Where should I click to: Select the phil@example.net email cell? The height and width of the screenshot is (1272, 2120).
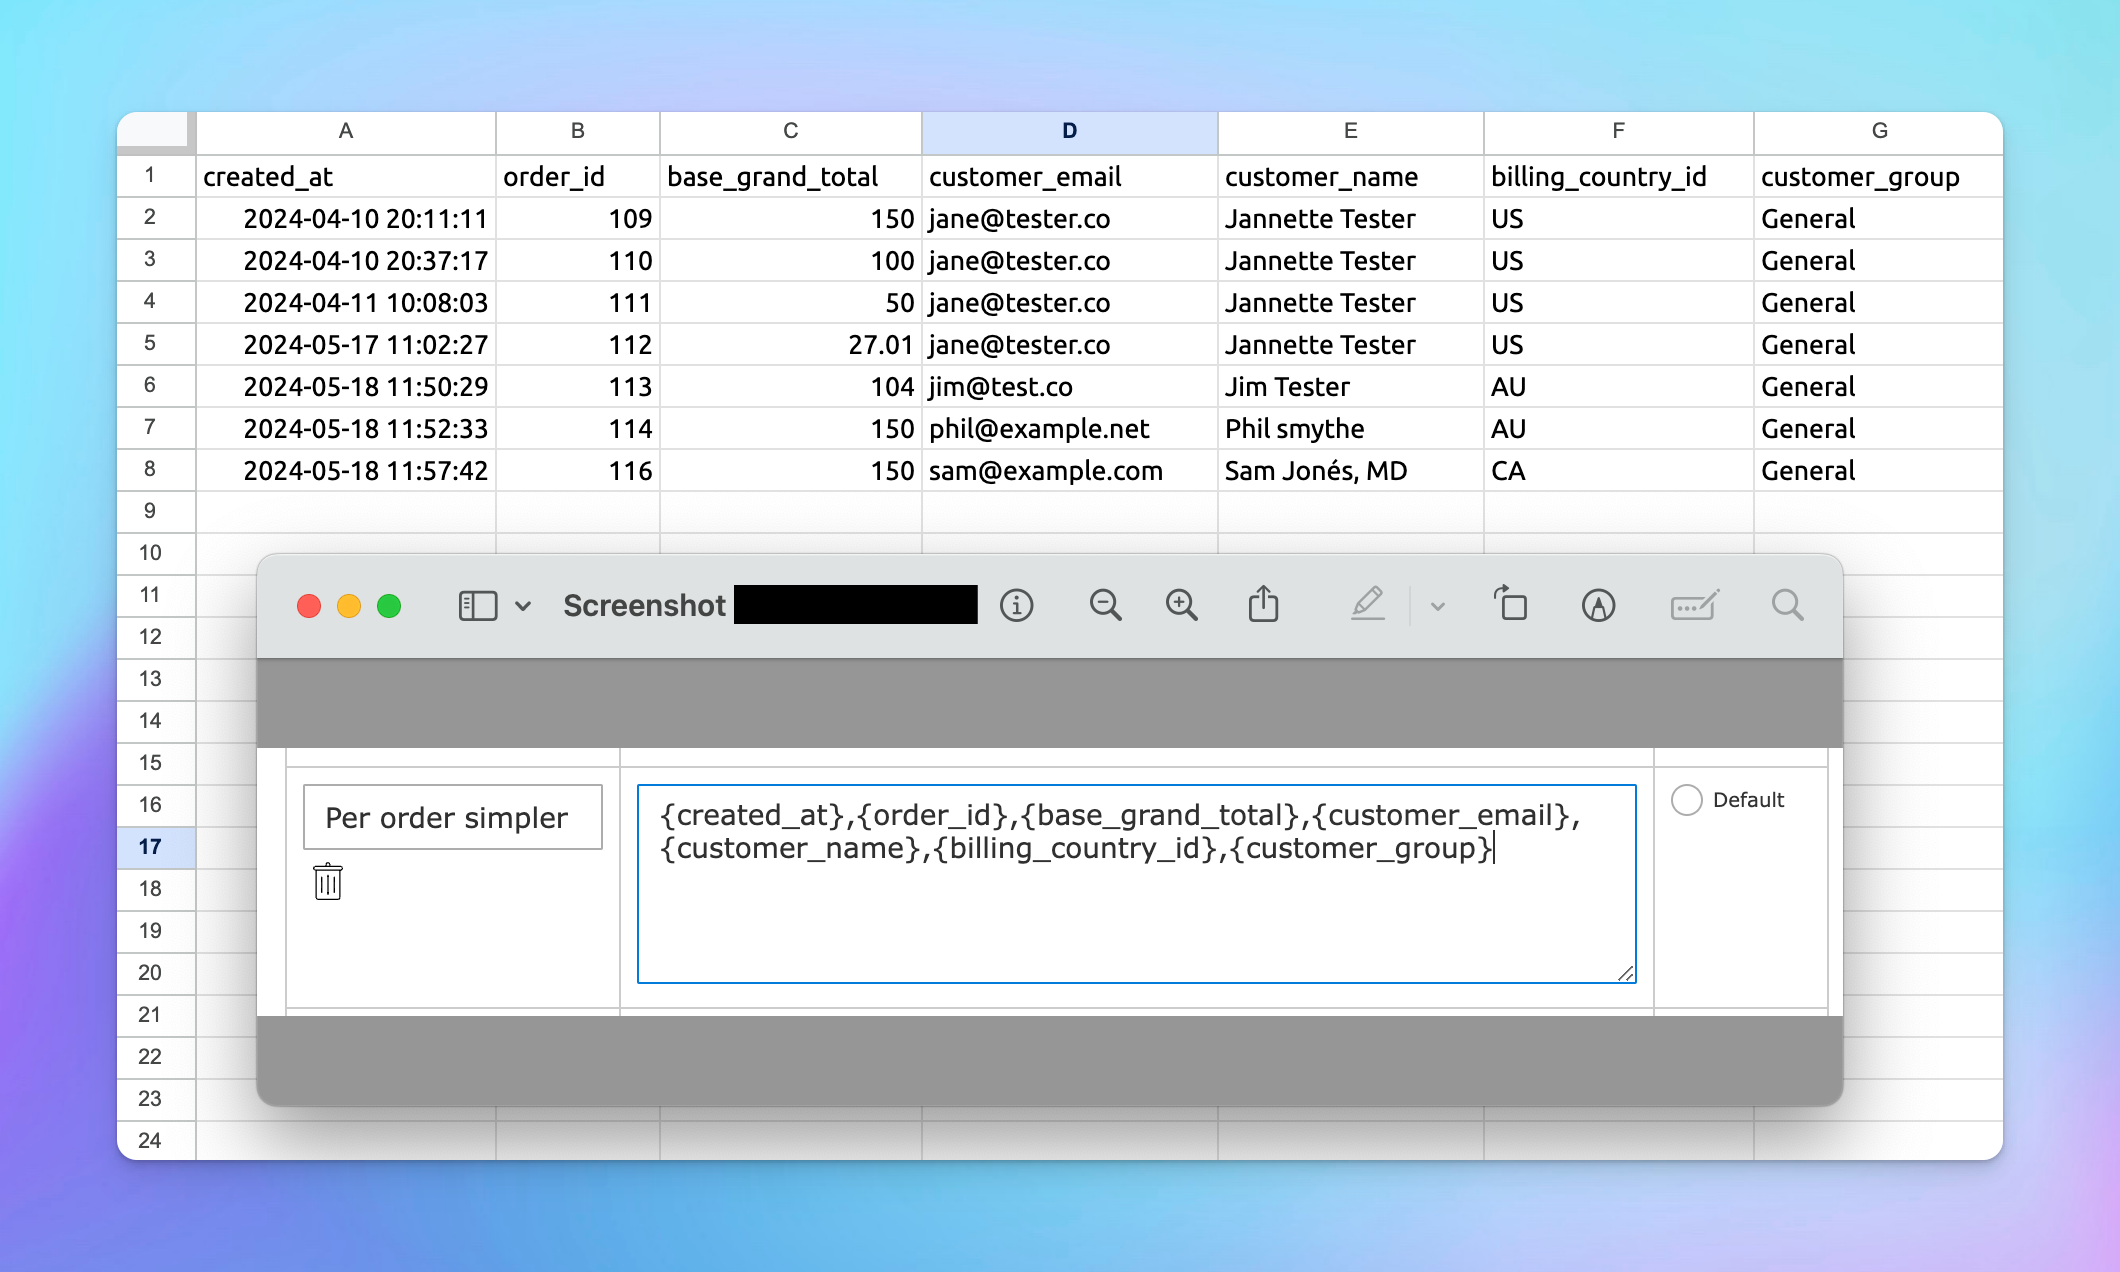(1070, 428)
